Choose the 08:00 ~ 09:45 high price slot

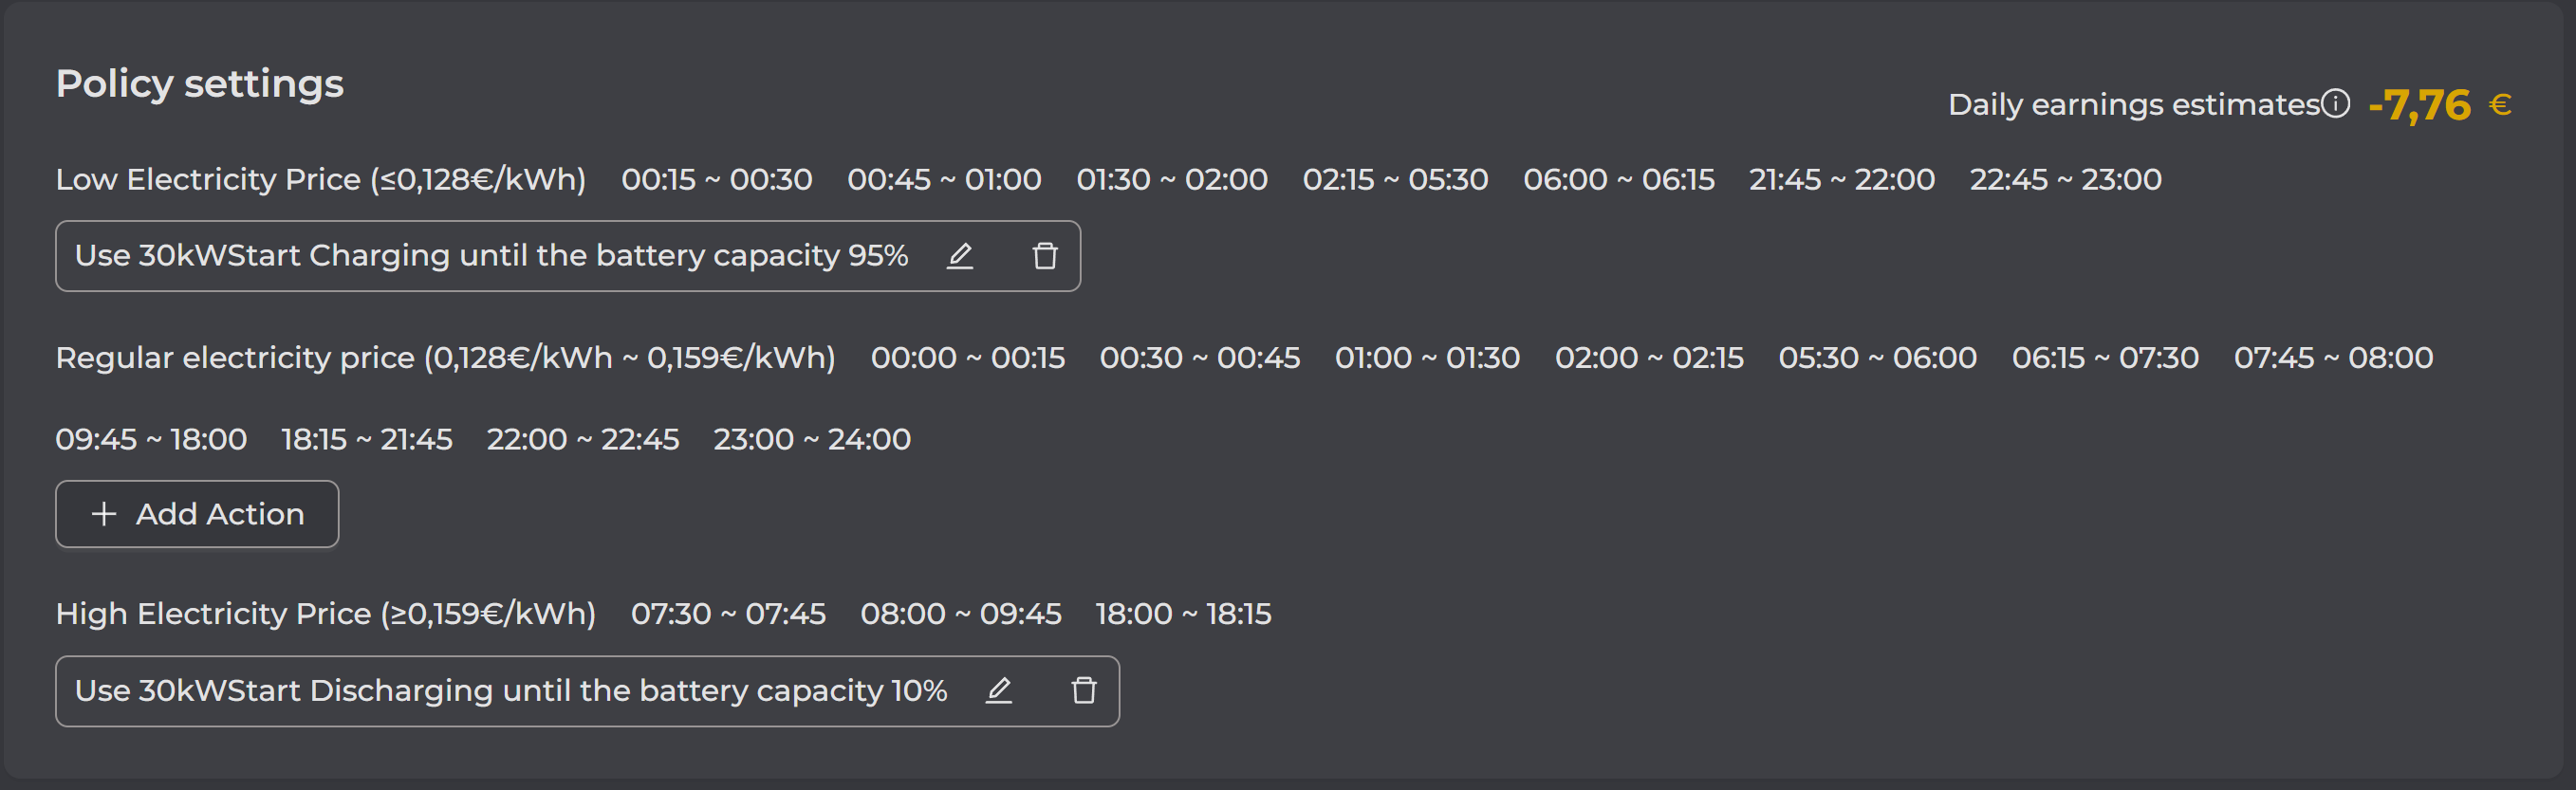point(960,614)
